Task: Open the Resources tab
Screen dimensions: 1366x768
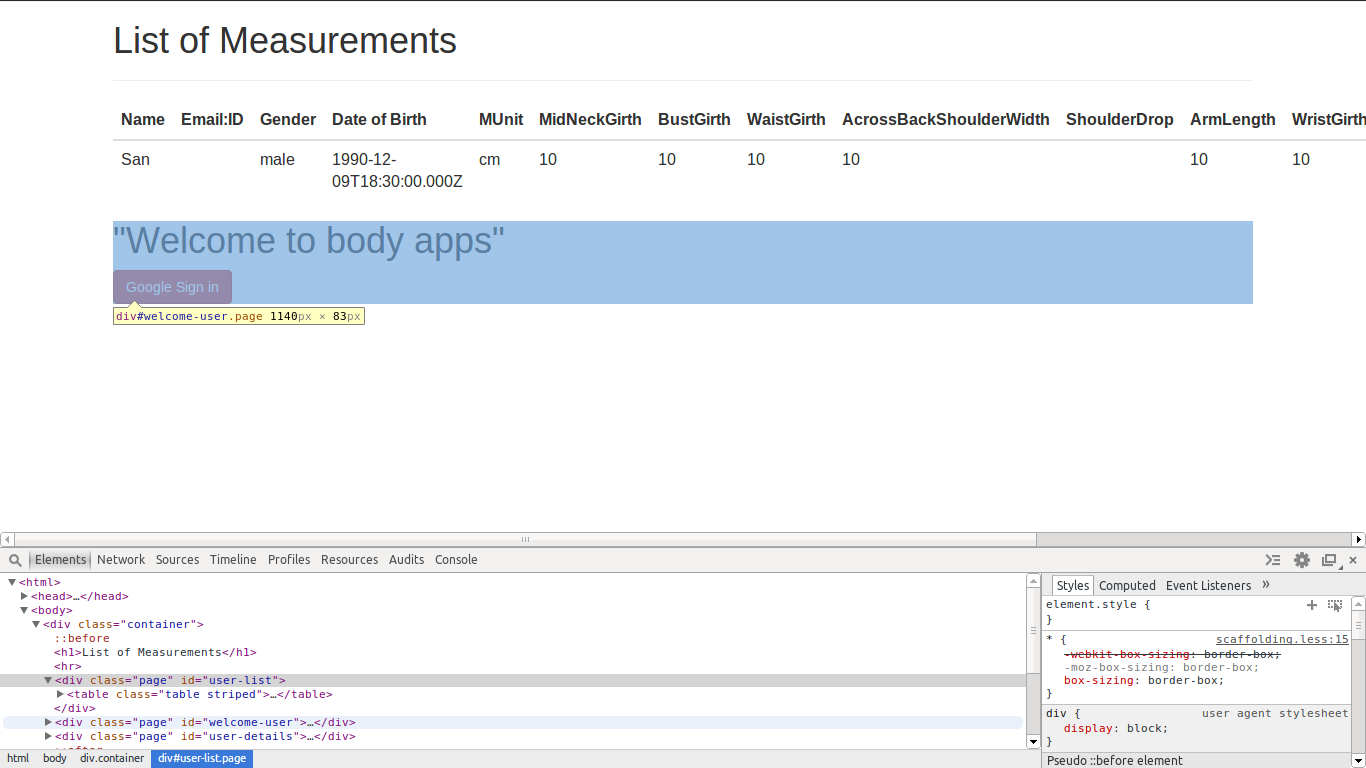Action: click(349, 560)
